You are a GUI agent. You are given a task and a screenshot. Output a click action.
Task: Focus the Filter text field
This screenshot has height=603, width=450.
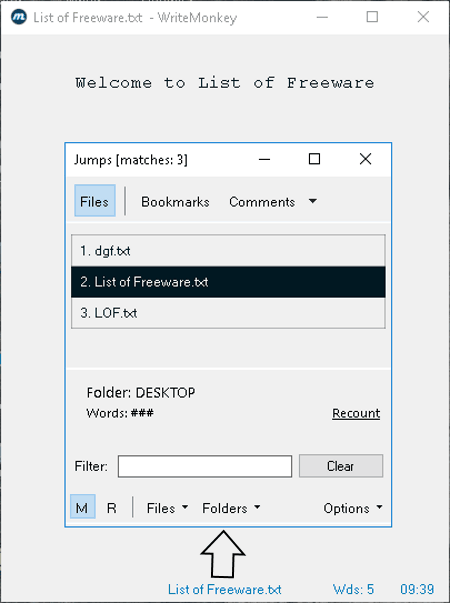205,466
